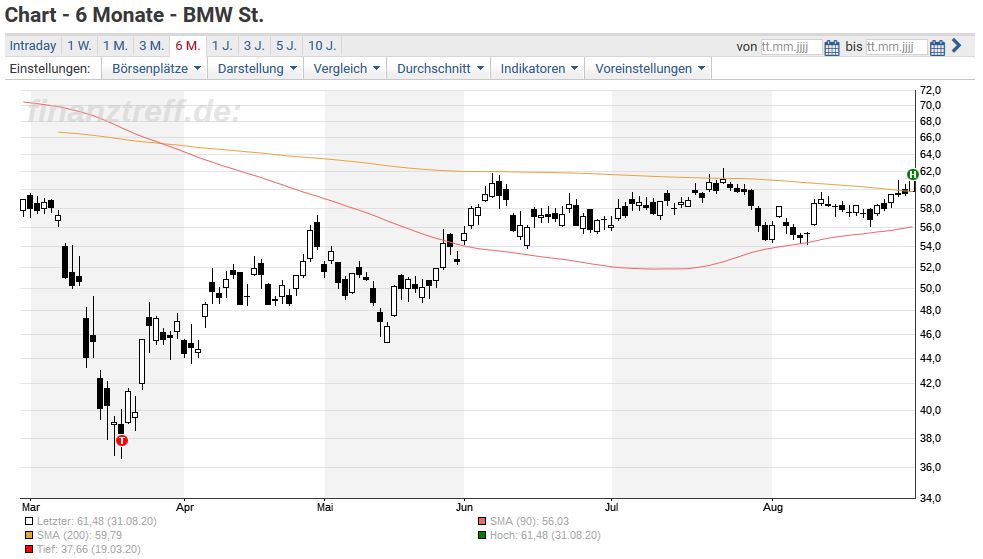Click the green H high marker
Screen dimensions: 983x559
click(x=913, y=174)
